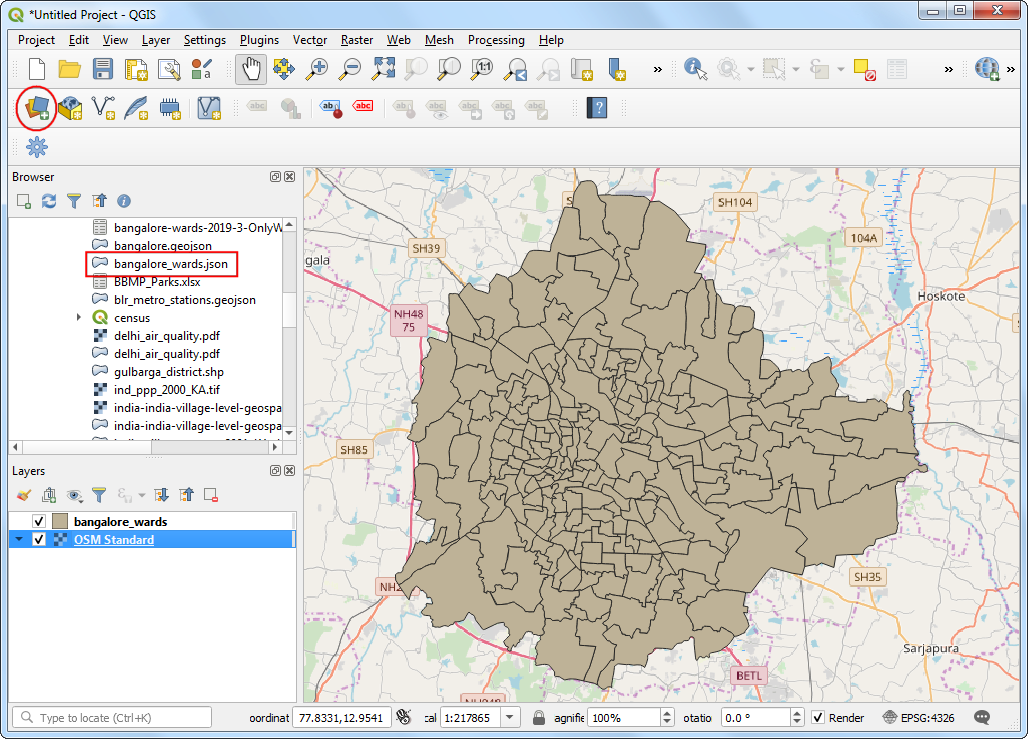Open the Identify Features tool
This screenshot has height=739, width=1028.
click(695, 69)
